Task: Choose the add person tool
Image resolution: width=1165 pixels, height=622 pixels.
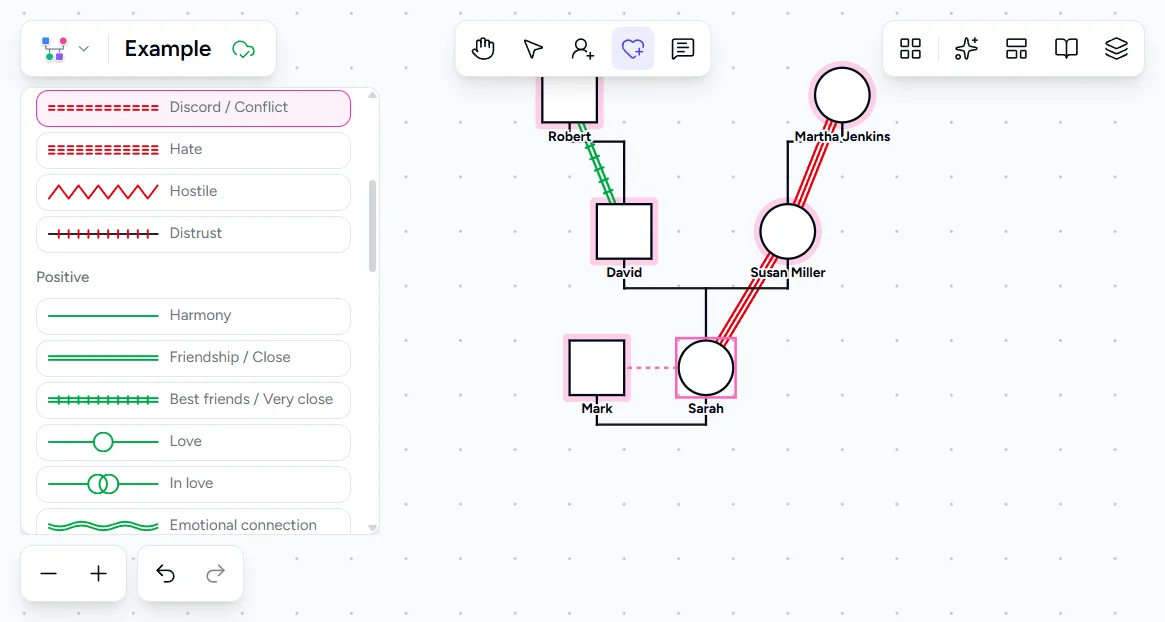Action: coord(582,49)
